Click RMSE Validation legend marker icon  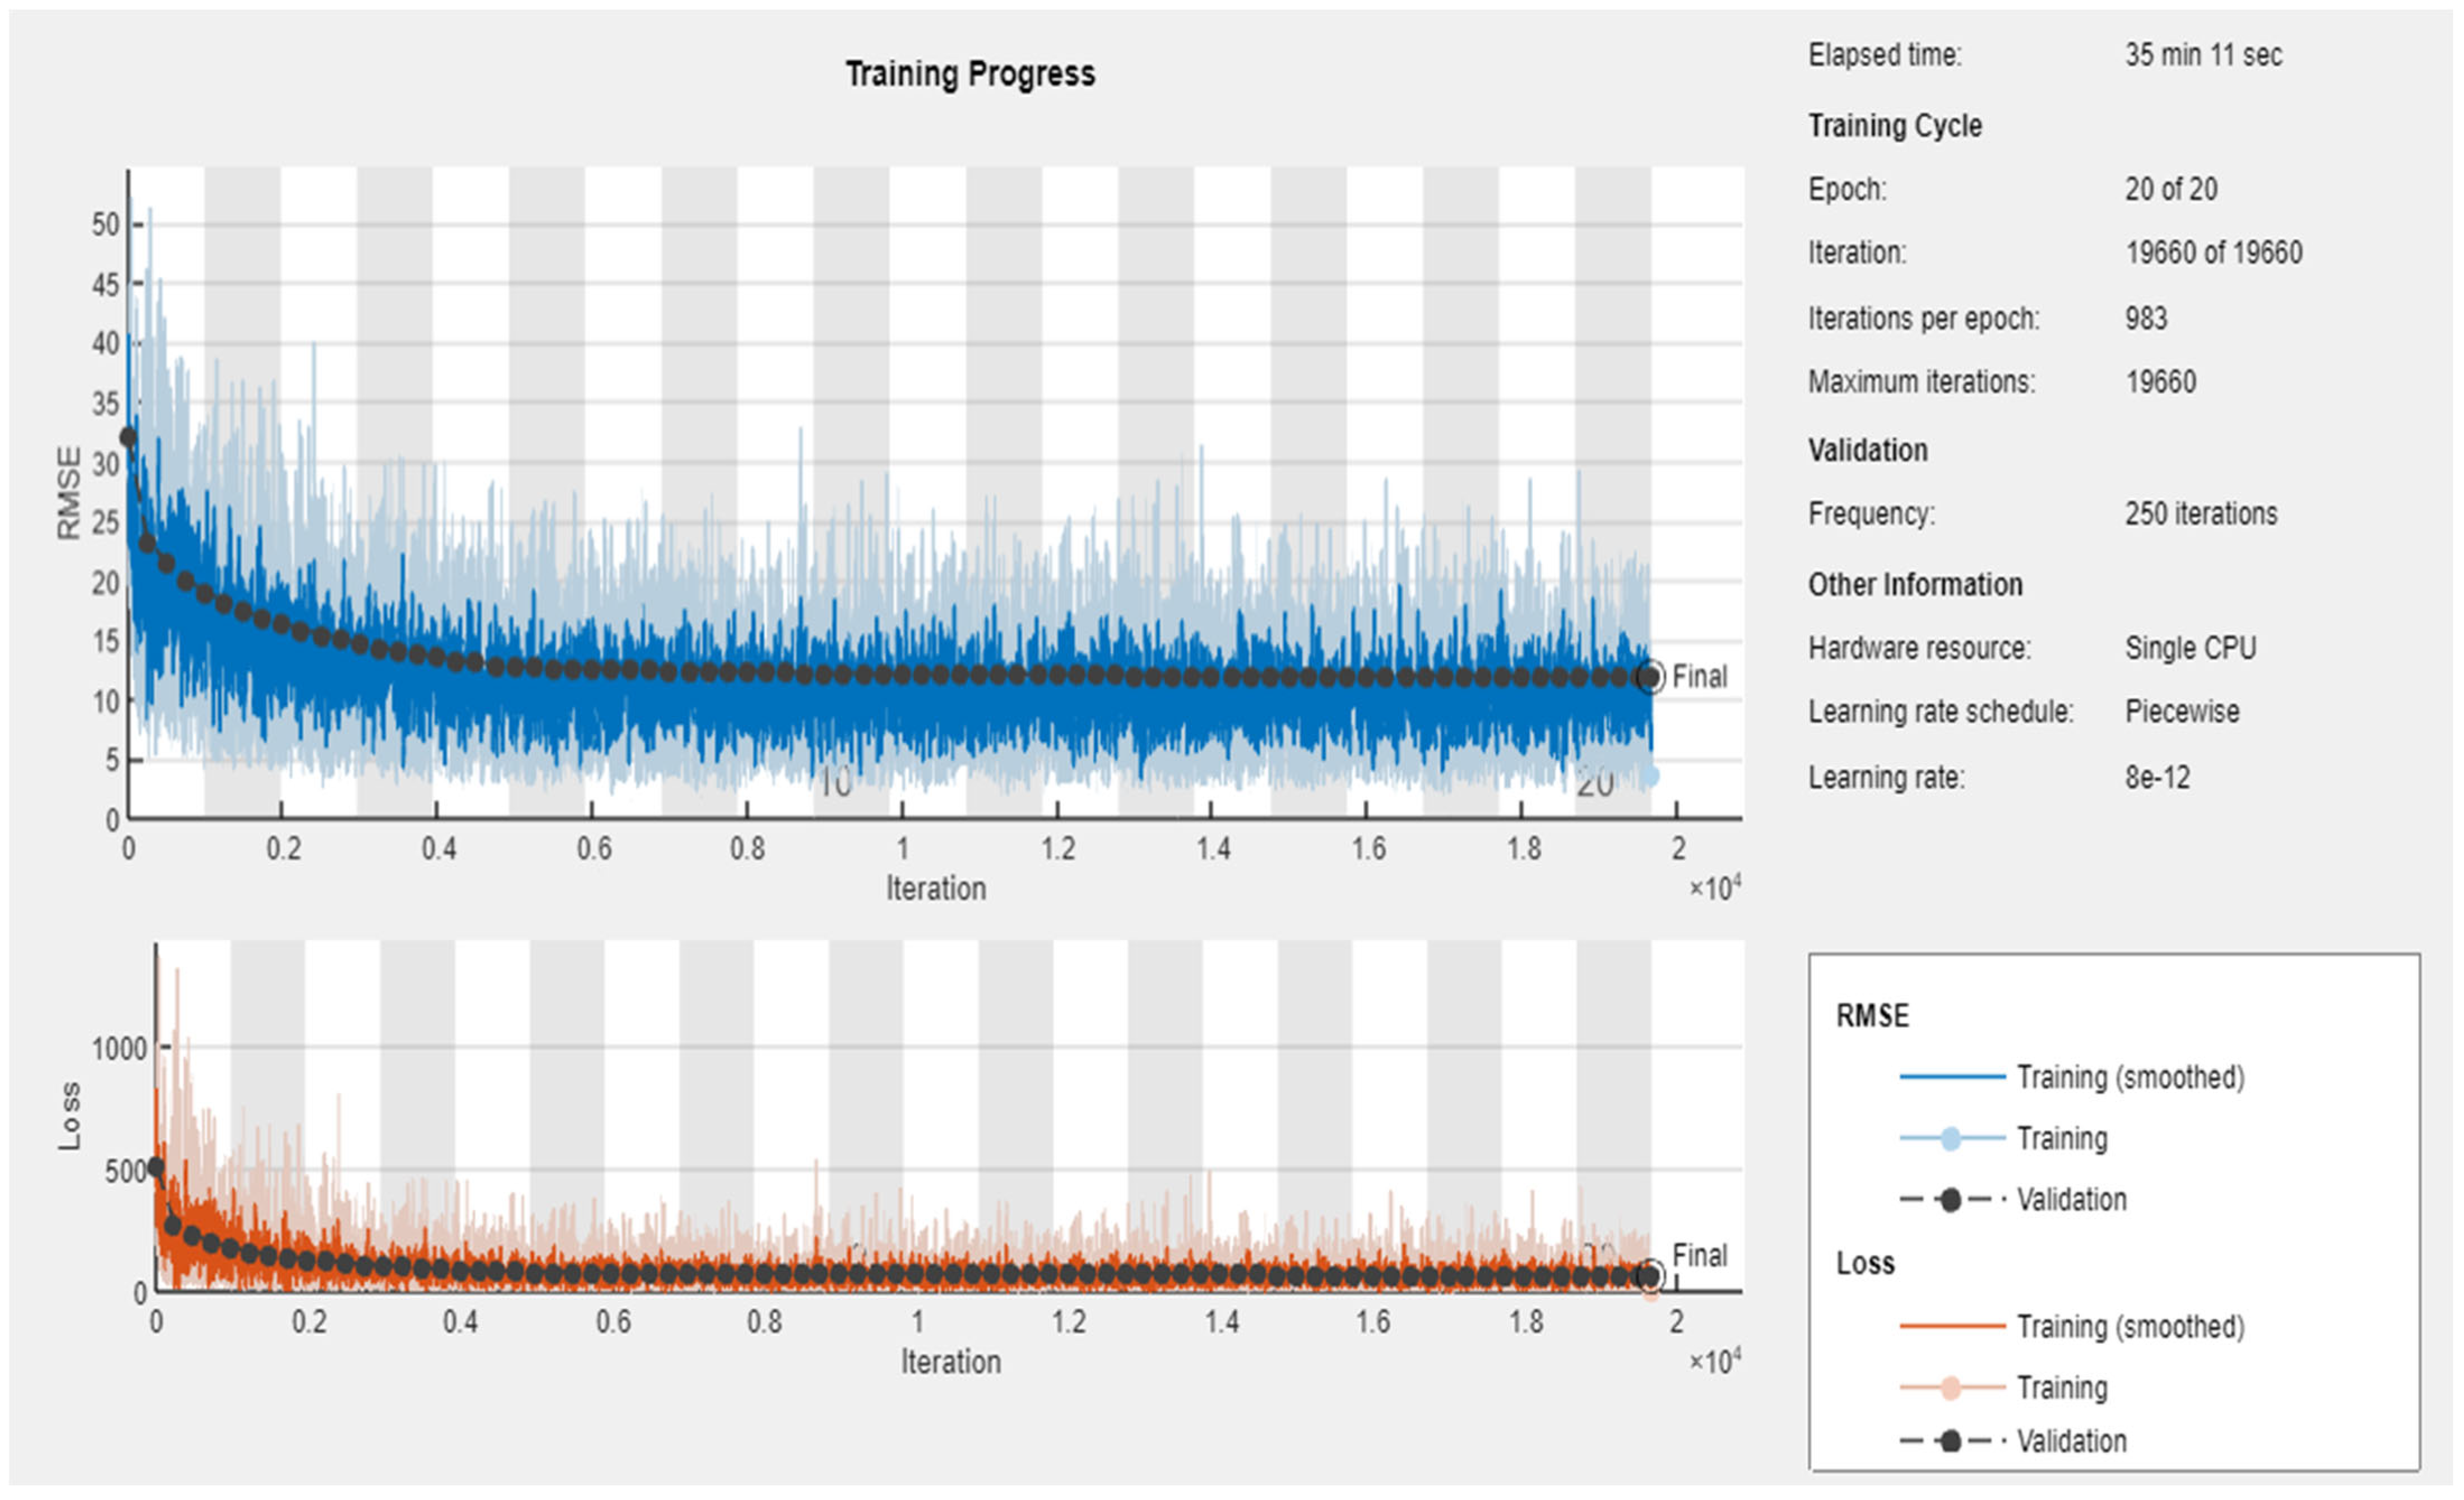click(1950, 1199)
